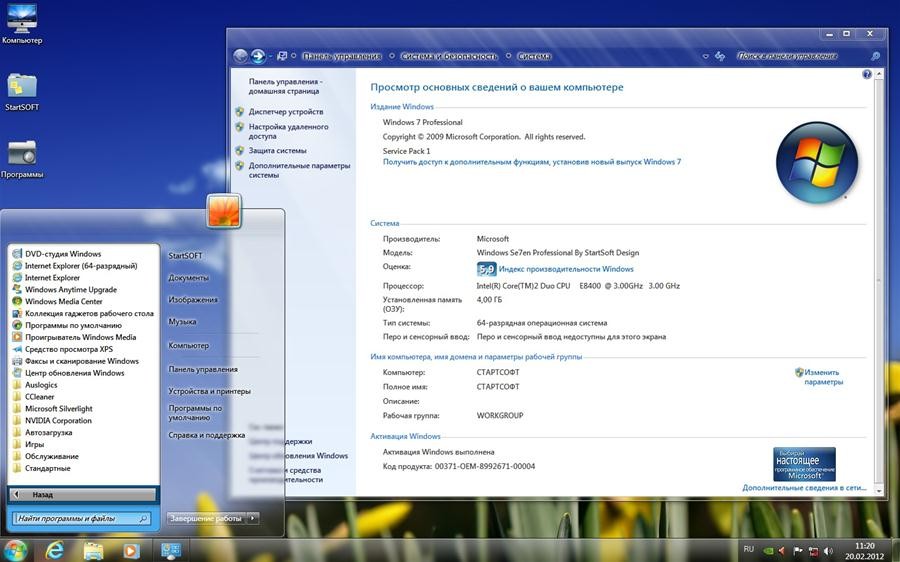Image resolution: width=900 pixels, height=562 pixels.
Task: Click the Control Panel taskbar button
Action: 170,551
